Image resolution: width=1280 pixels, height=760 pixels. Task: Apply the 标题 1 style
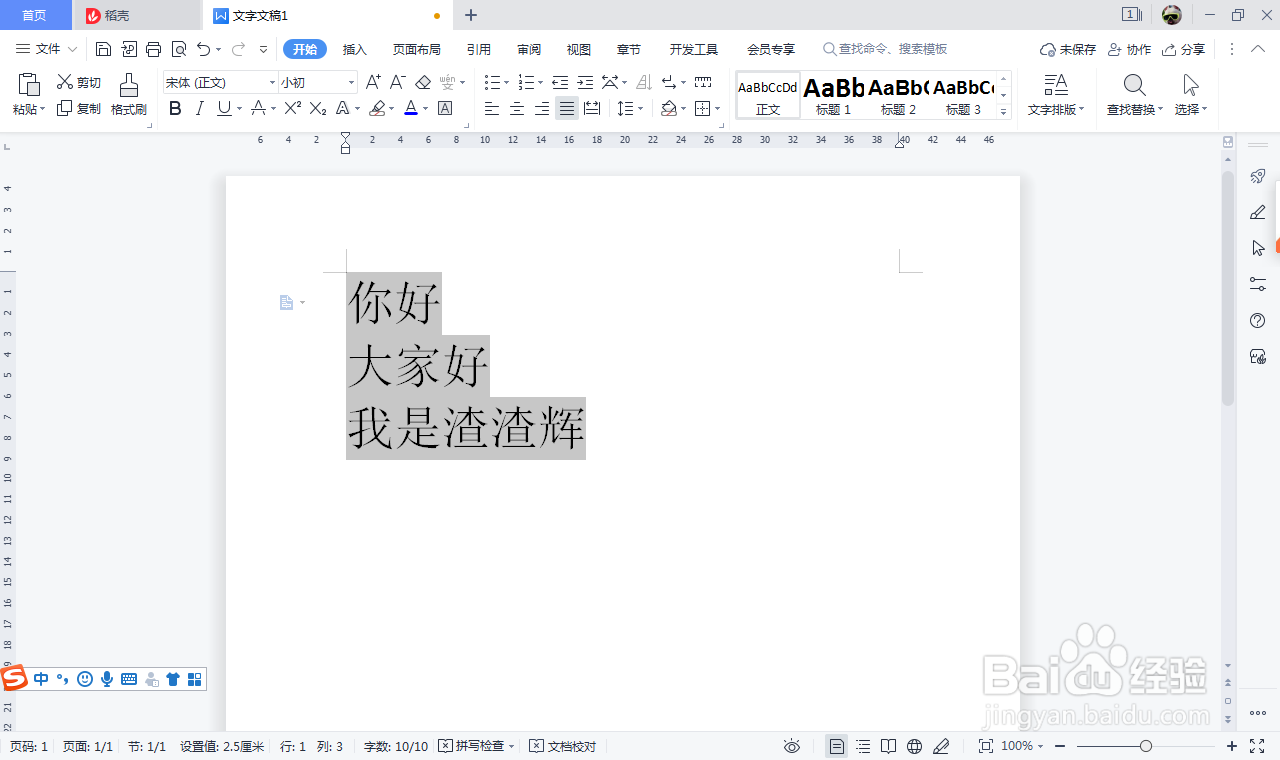pyautogui.click(x=832, y=95)
